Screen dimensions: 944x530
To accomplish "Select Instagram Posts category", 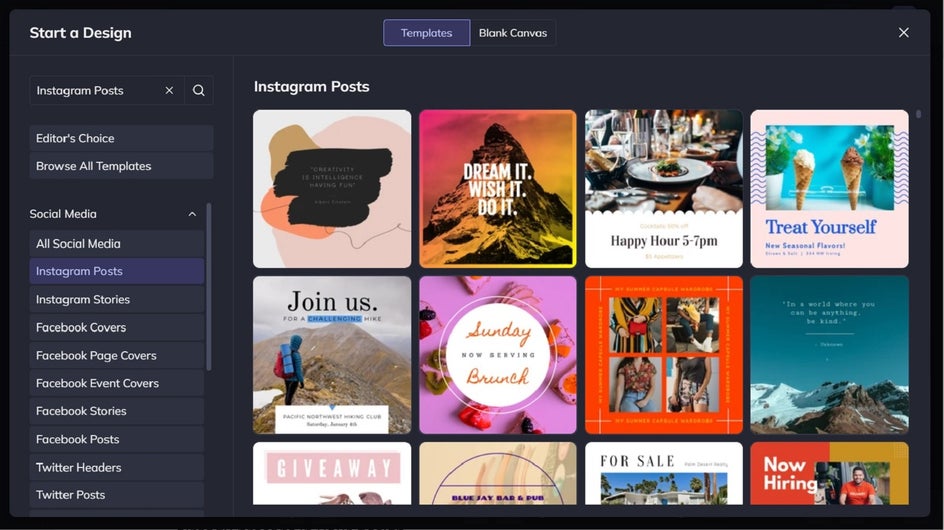I will point(117,271).
